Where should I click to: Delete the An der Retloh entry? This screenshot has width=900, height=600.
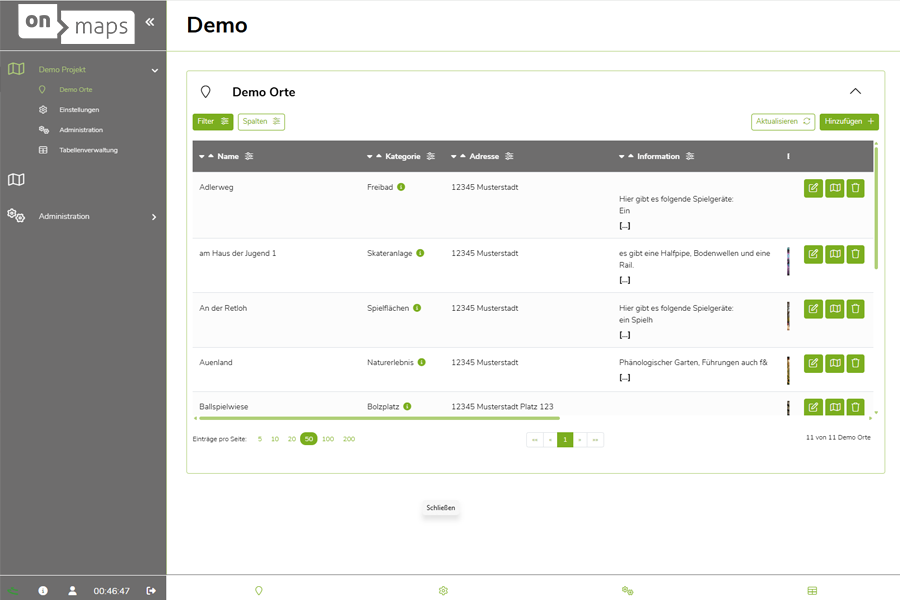coord(855,309)
